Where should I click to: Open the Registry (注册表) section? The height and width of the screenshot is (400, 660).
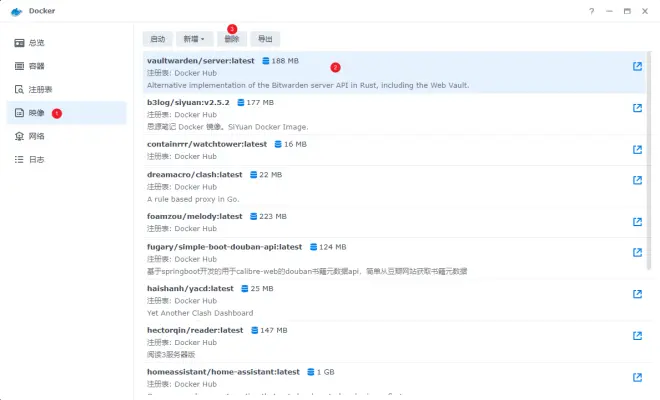click(x=67, y=89)
